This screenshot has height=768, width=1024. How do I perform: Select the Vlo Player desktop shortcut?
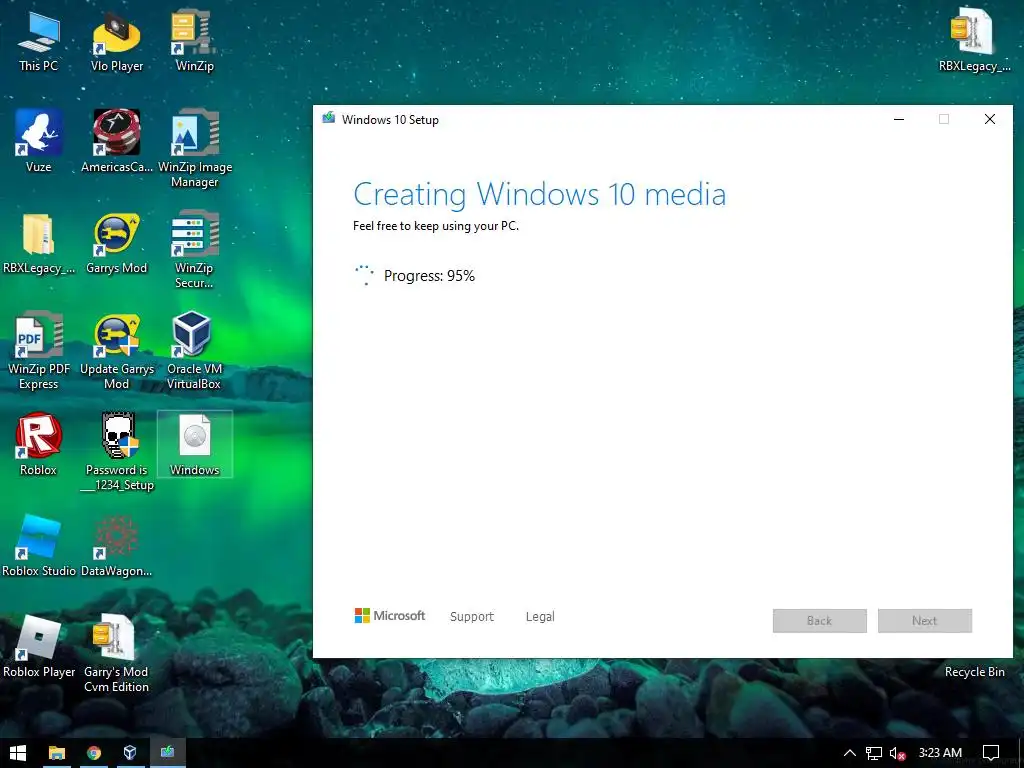pos(116,40)
